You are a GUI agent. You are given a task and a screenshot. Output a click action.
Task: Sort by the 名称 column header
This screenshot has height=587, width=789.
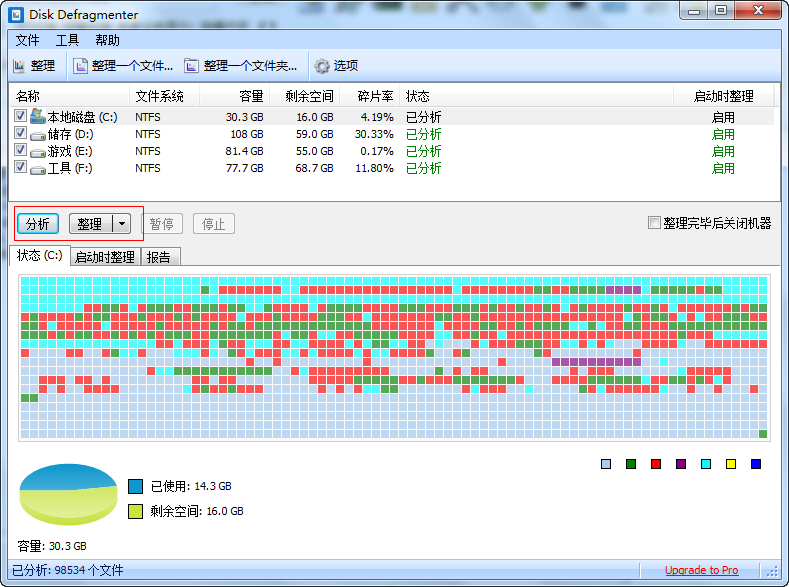69,96
